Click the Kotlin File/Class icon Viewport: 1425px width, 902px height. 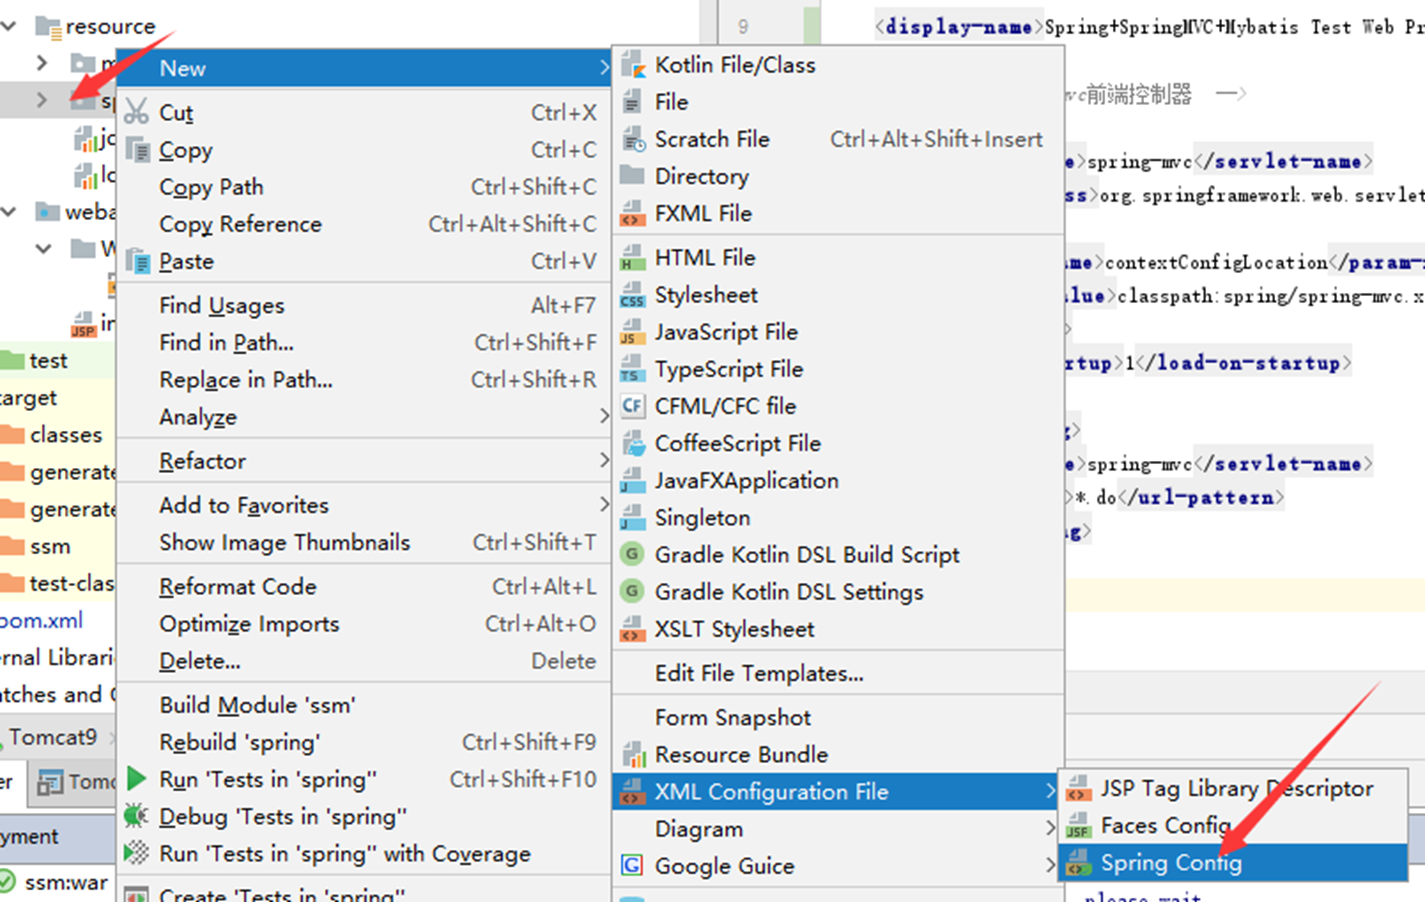632,66
